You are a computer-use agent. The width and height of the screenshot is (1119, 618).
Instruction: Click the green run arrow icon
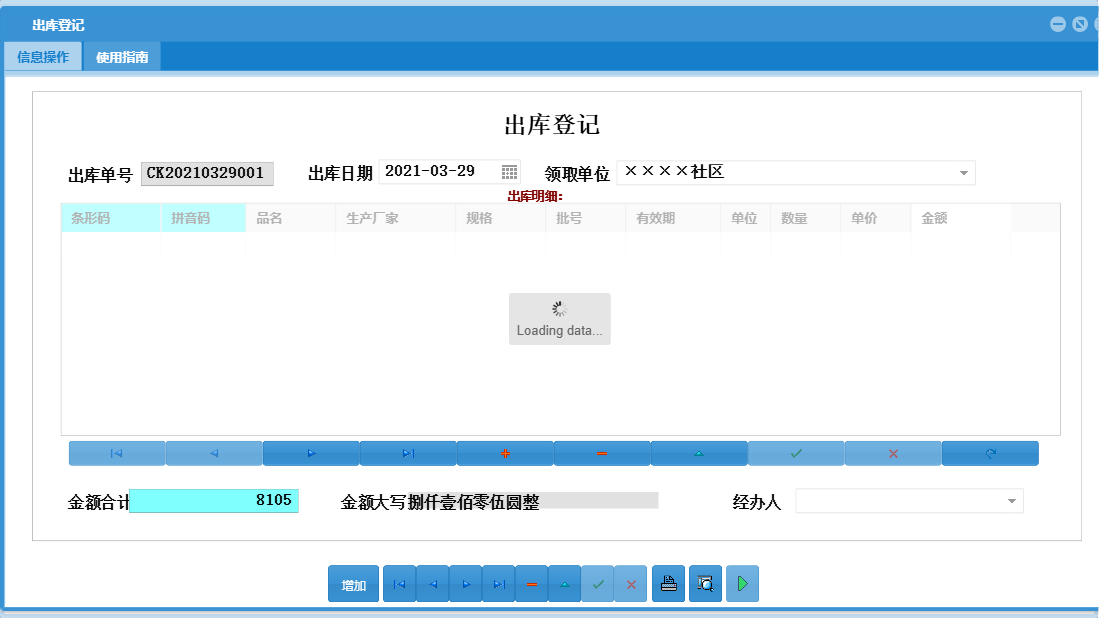pos(742,583)
